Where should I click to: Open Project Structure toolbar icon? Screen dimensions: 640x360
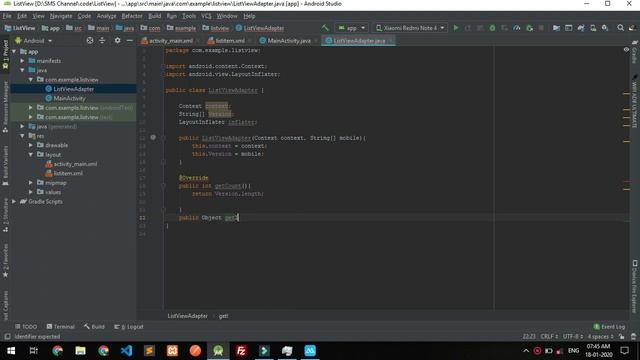click(x=556, y=28)
